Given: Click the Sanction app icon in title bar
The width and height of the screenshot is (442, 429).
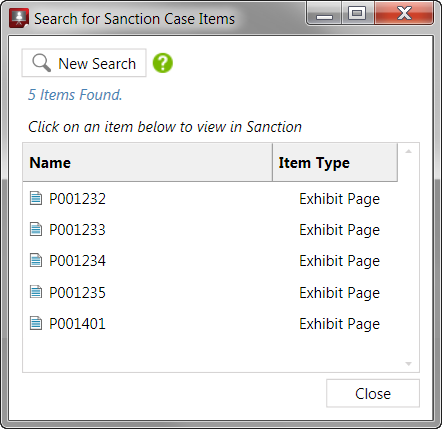Looking at the screenshot, I should tap(19, 18).
